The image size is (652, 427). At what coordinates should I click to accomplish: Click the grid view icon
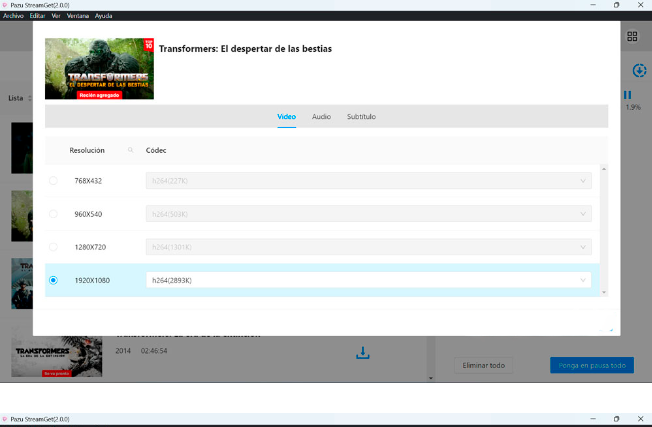632,37
